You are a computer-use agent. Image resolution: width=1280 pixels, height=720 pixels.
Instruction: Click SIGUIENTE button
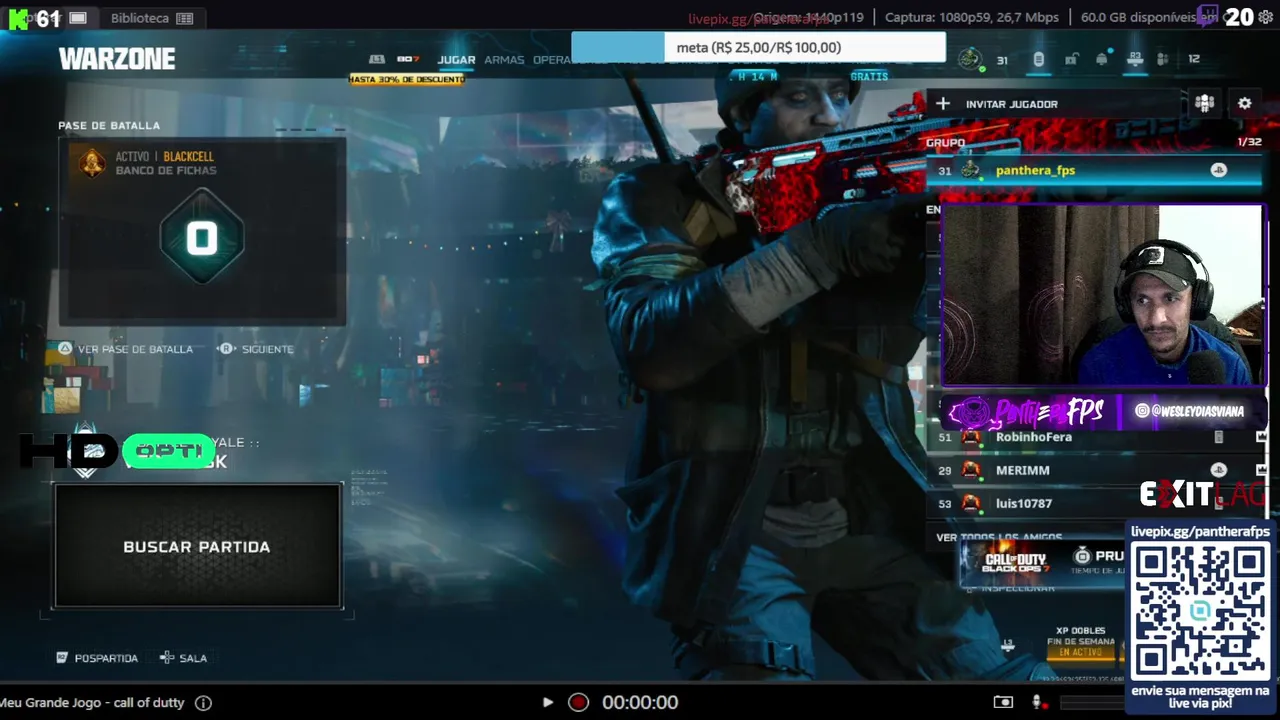pyautogui.click(x=257, y=349)
